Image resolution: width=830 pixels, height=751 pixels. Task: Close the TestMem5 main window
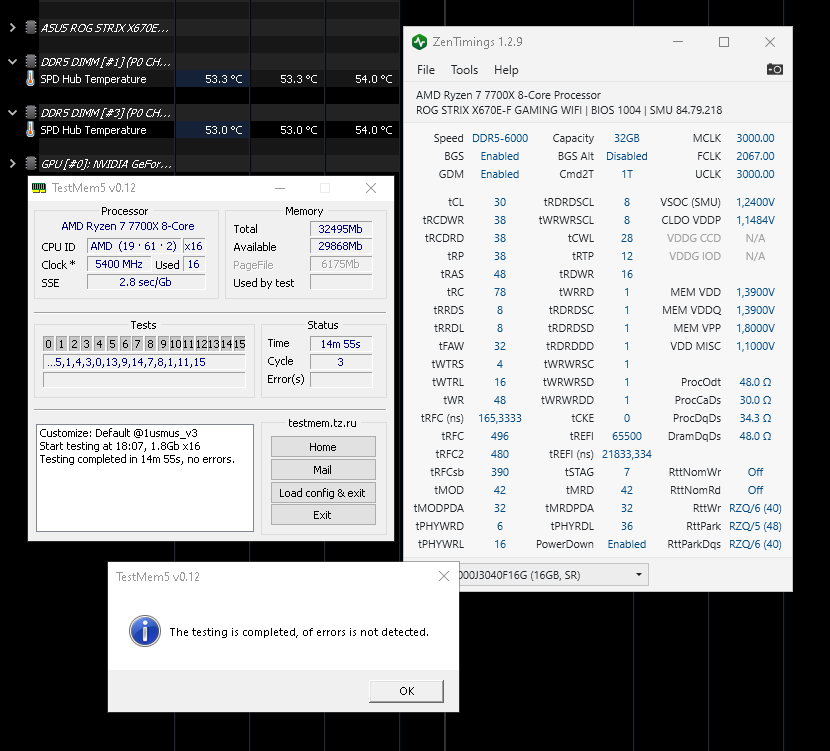point(371,188)
